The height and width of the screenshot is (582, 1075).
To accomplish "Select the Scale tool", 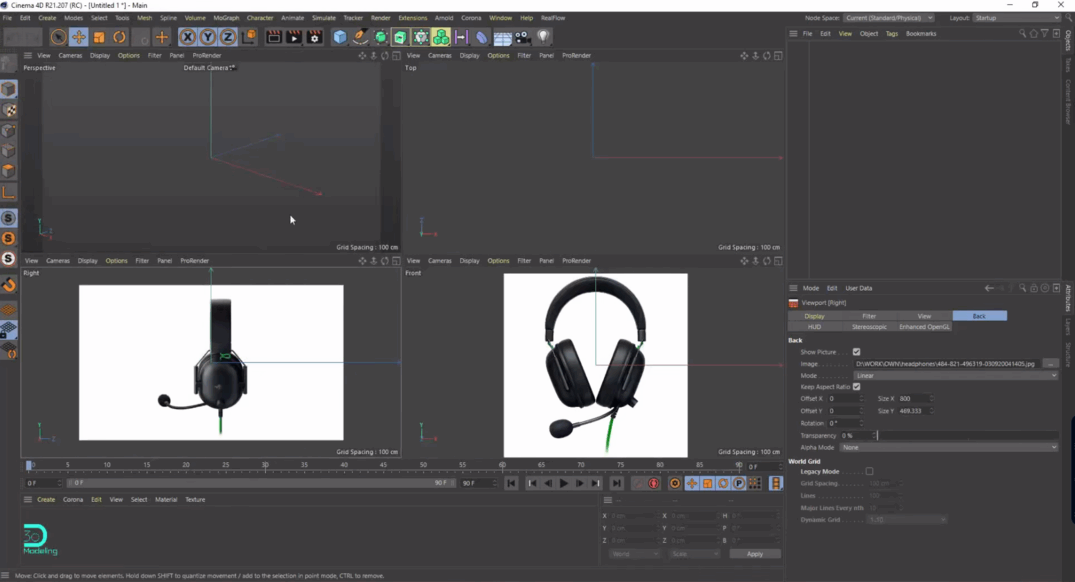I will pyautogui.click(x=99, y=37).
